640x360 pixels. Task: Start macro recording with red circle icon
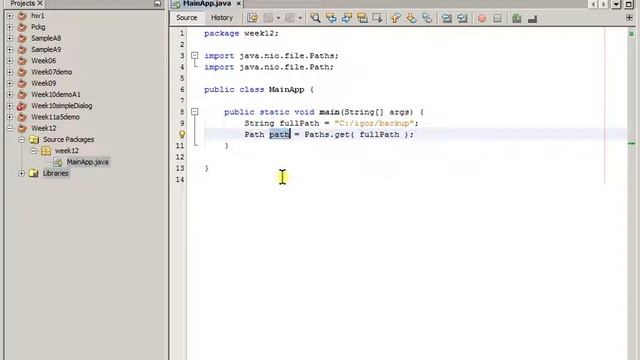coord(482,18)
